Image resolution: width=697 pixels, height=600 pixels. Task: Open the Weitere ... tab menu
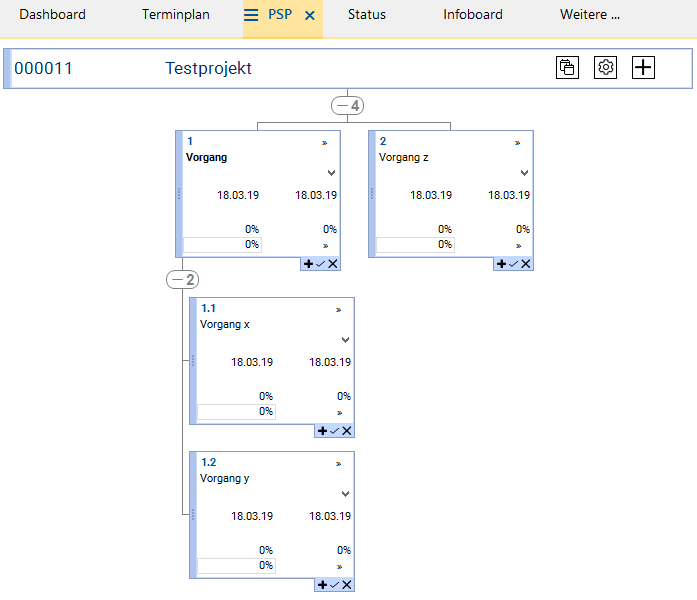point(589,15)
